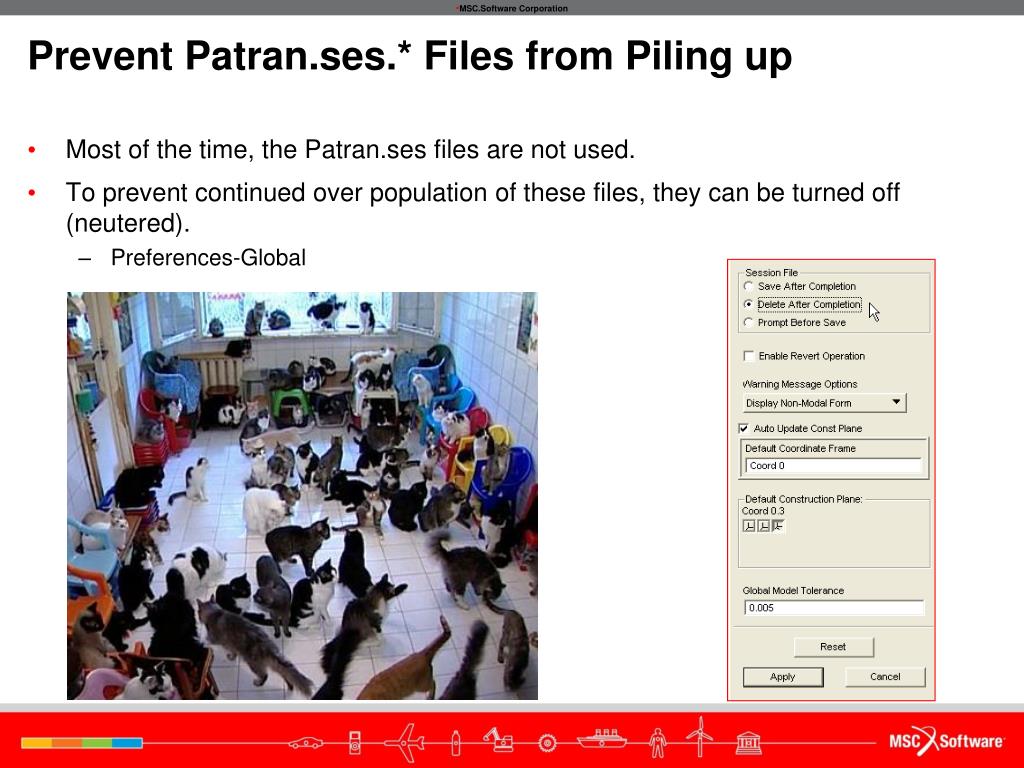
Task: Click the Default Coordinate Frame field
Action: pos(833,466)
